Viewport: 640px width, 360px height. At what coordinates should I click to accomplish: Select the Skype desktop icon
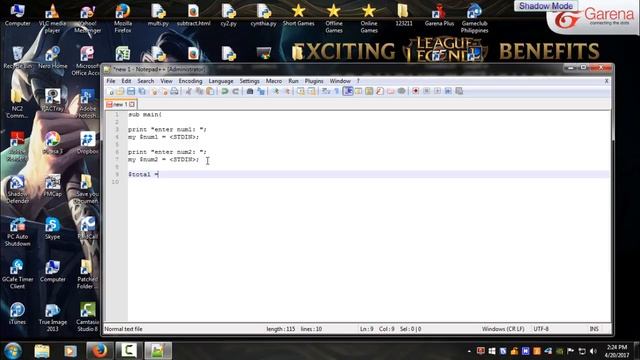coord(52,229)
